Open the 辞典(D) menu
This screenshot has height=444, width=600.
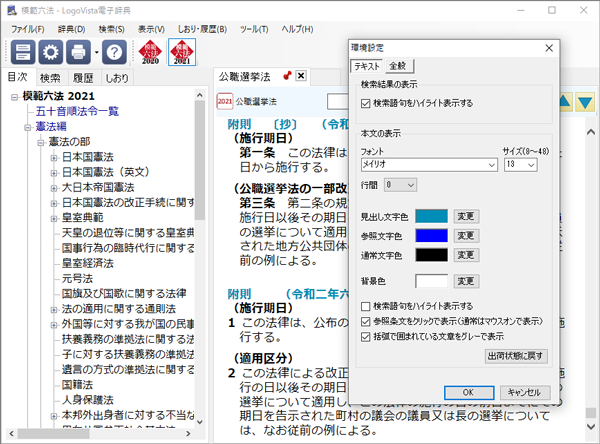(x=72, y=29)
